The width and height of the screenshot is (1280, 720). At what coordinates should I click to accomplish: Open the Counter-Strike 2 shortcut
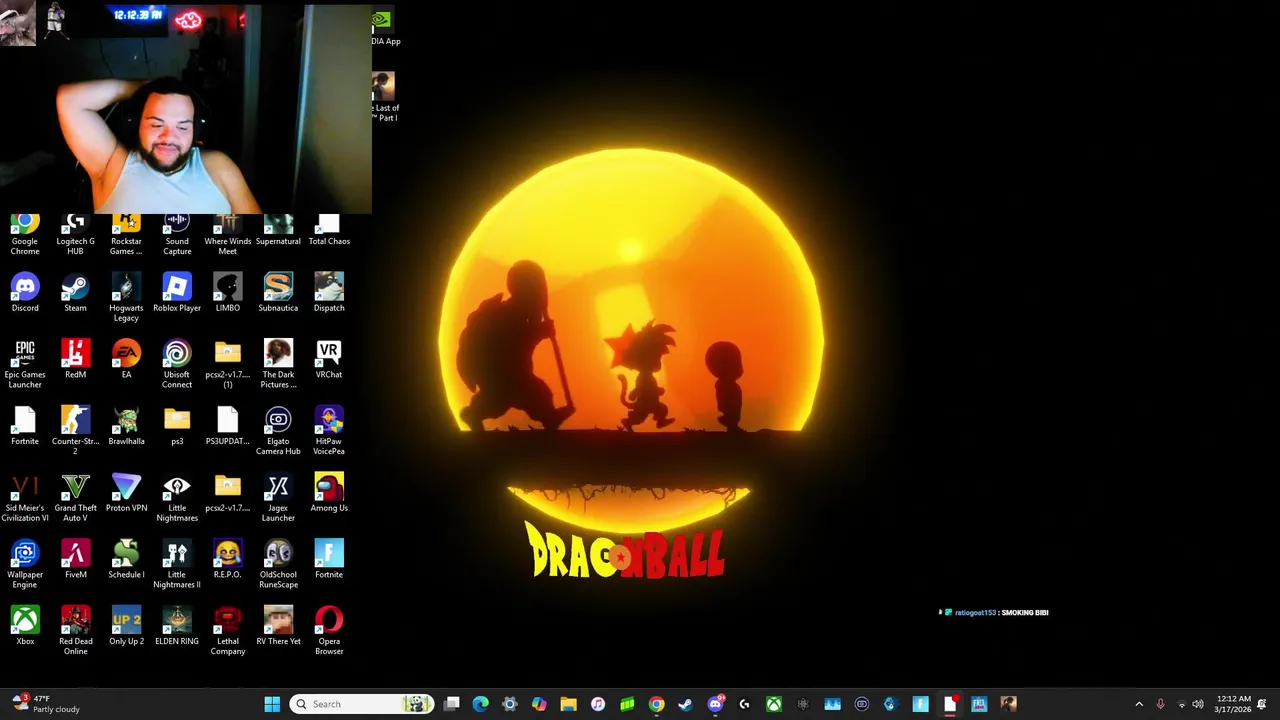point(75,431)
